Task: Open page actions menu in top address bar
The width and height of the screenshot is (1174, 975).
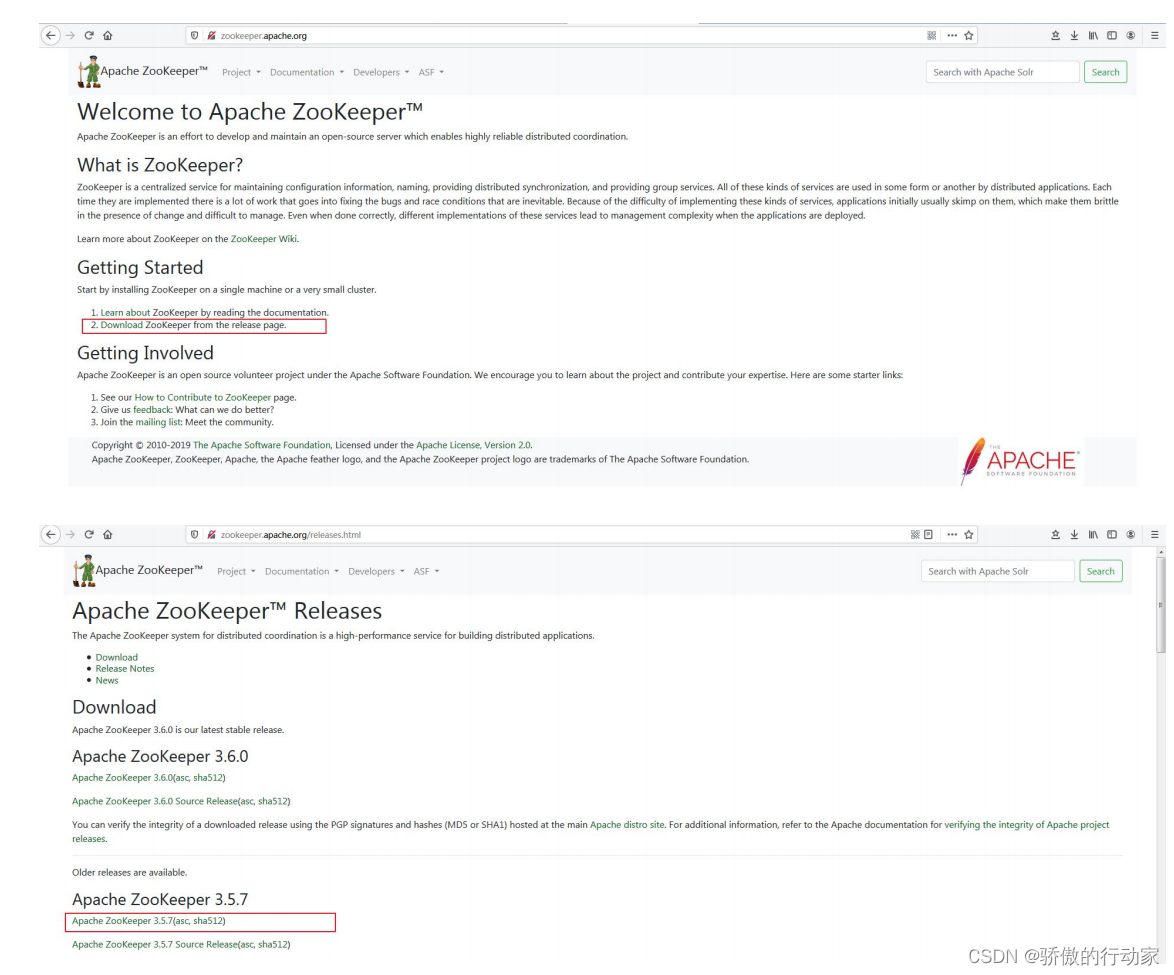Action: coord(952,35)
